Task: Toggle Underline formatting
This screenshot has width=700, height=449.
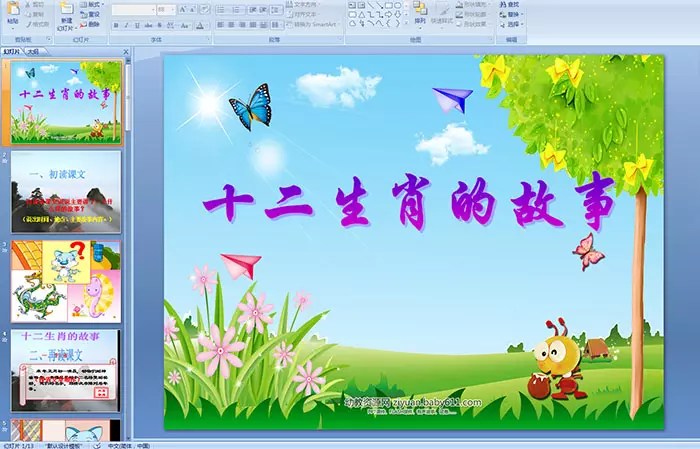Action: click(x=137, y=25)
